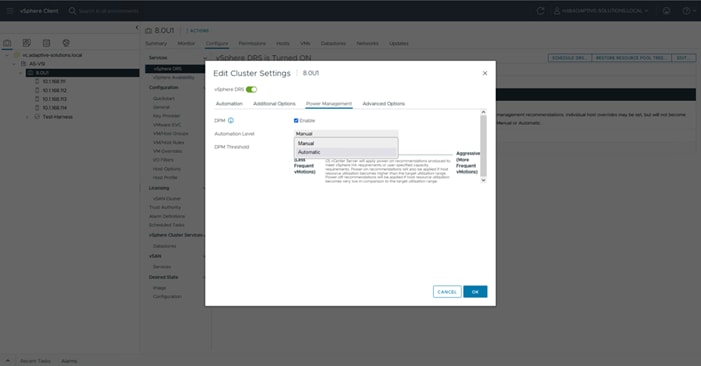Click the dialog scrollbar up arrow
Viewport: 701px width, 366px height.
pyautogui.click(x=483, y=112)
